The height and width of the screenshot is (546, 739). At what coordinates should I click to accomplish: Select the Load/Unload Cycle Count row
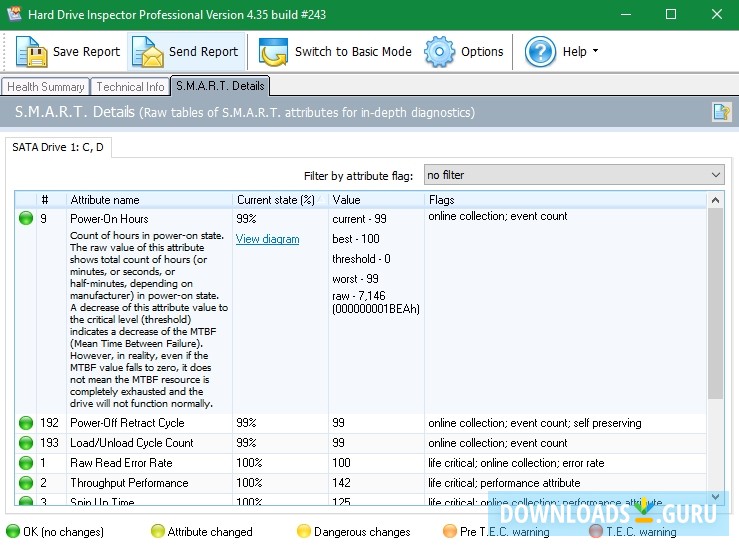[131, 443]
